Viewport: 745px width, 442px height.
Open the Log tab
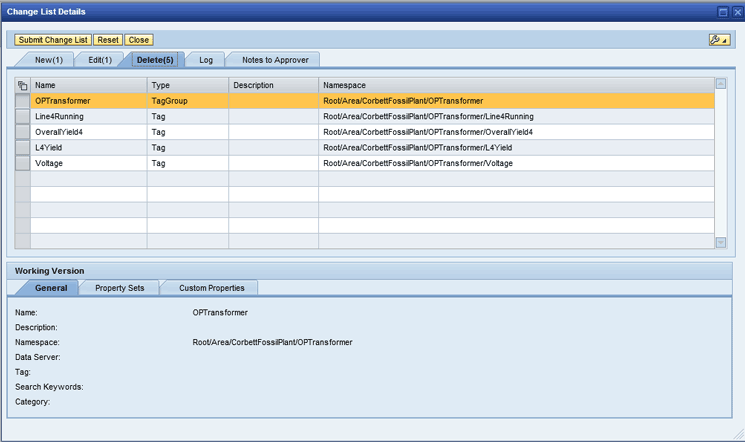pyautogui.click(x=205, y=60)
